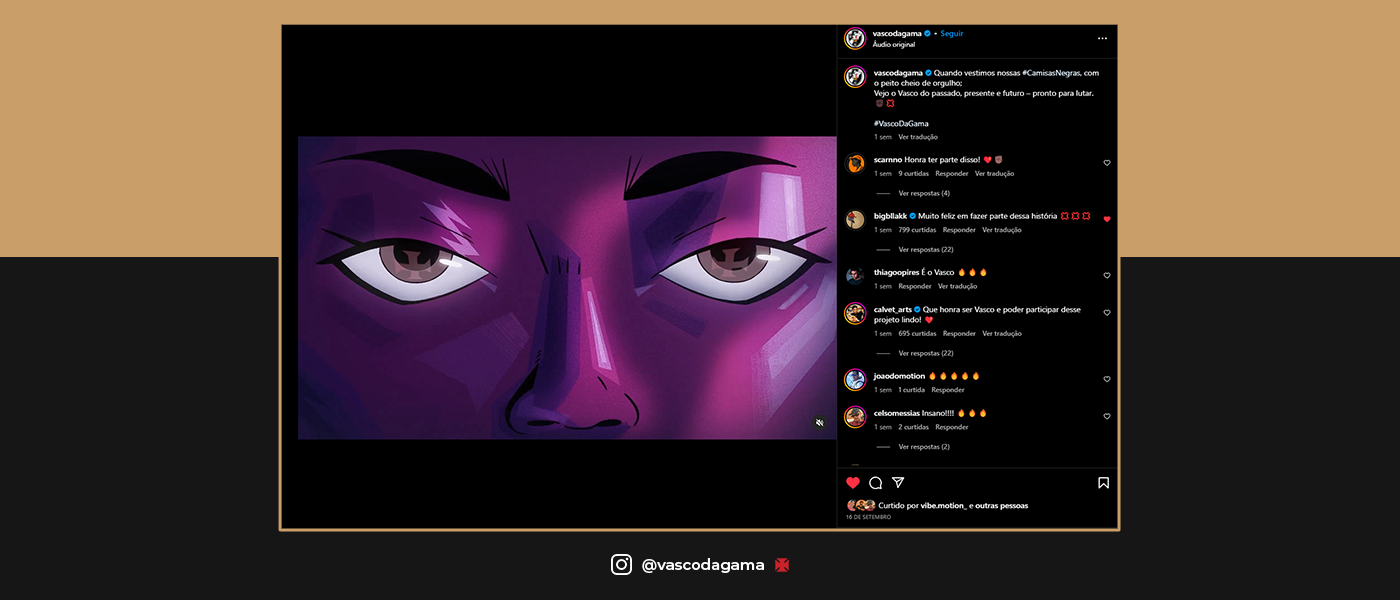The height and width of the screenshot is (600, 1400).
Task: Like celsomessias's comment with the heart
Action: tap(1107, 416)
